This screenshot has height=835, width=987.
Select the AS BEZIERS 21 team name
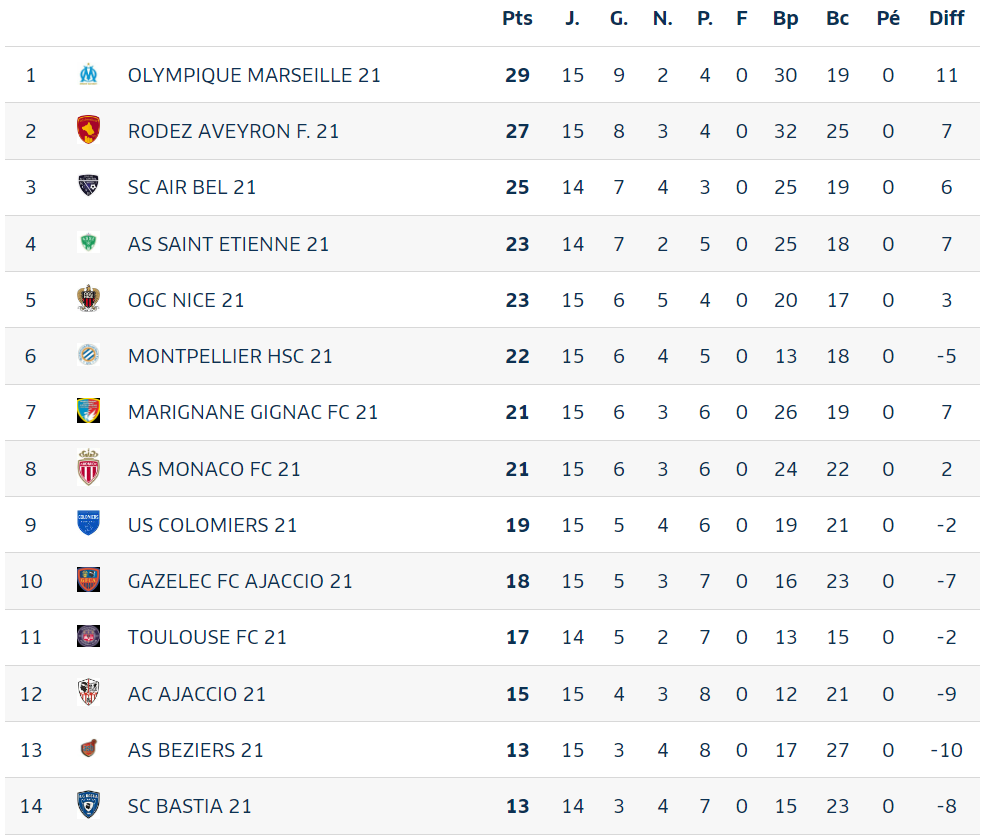pos(195,750)
